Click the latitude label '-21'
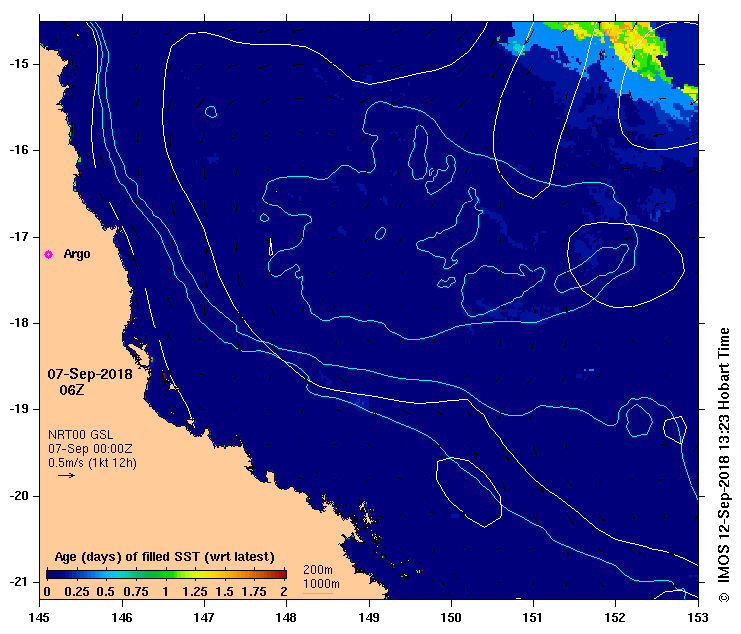This screenshot has height=634, width=741. click(18, 582)
